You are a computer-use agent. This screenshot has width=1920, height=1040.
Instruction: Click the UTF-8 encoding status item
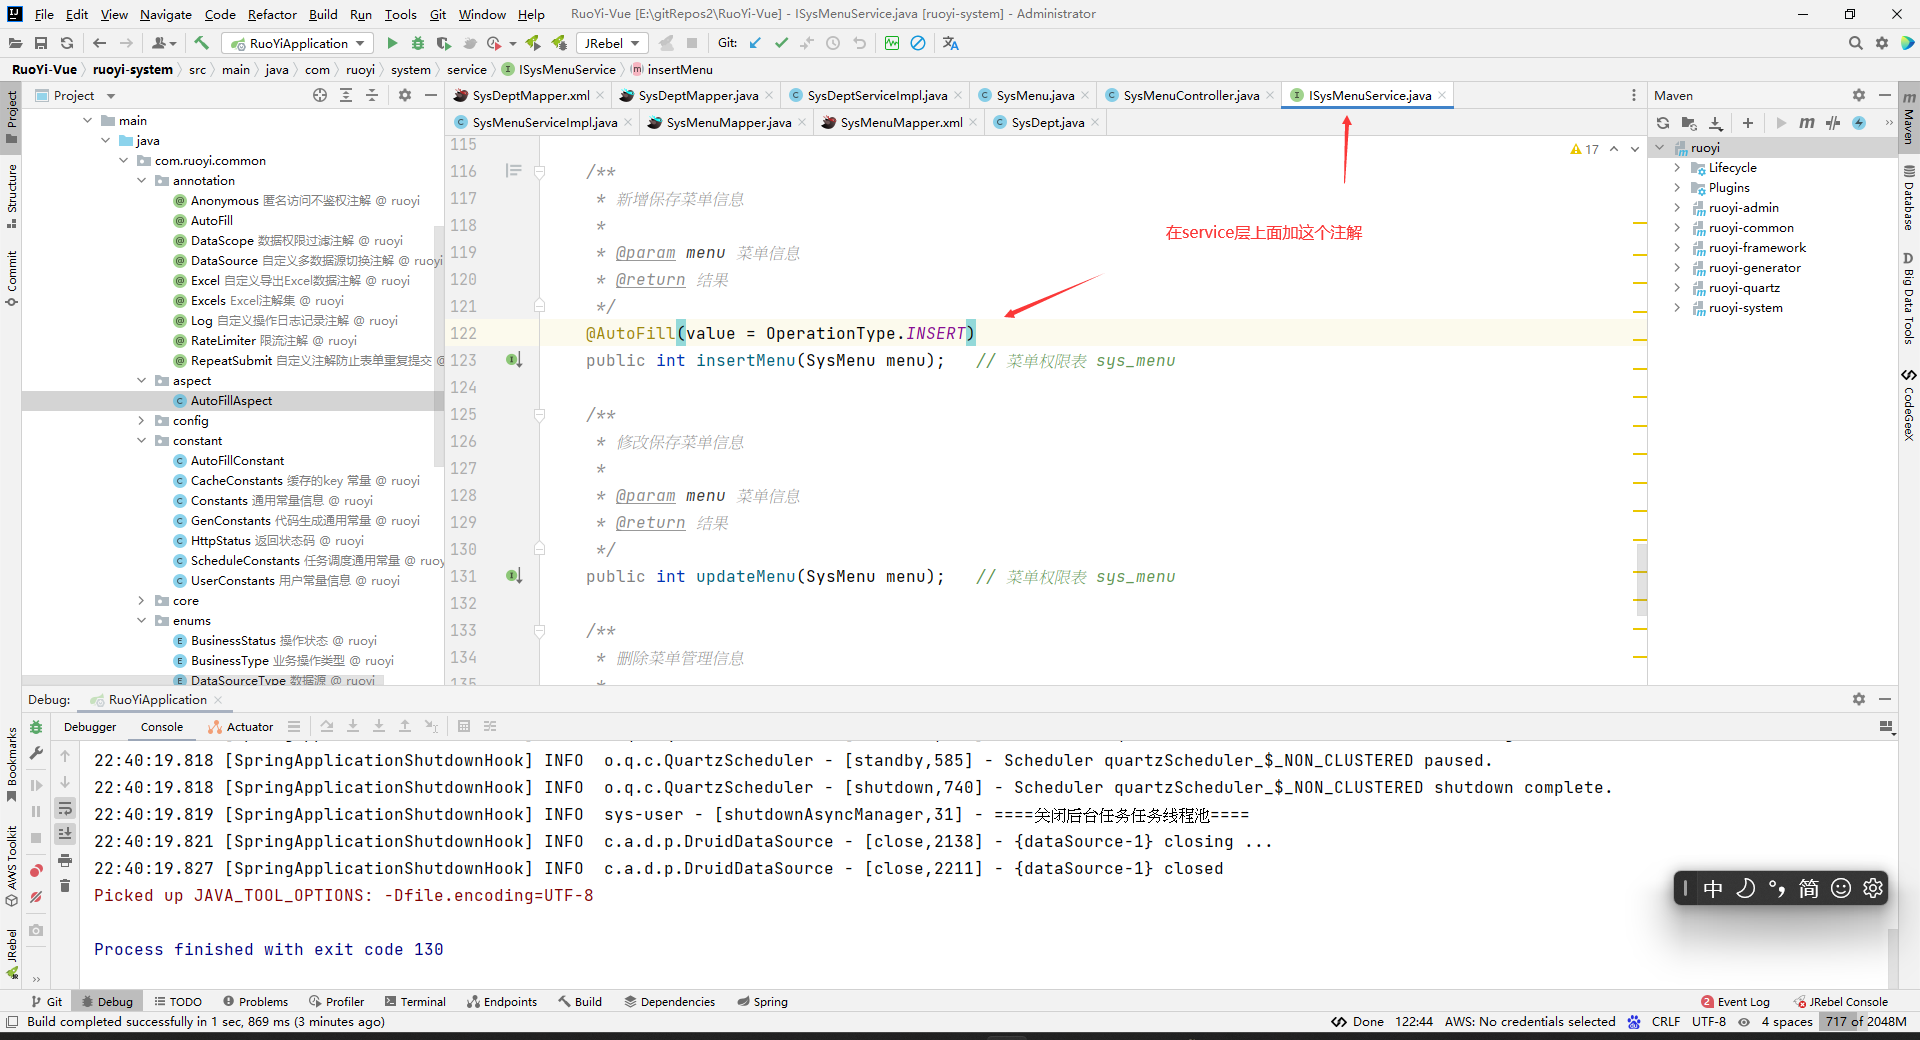1709,1021
